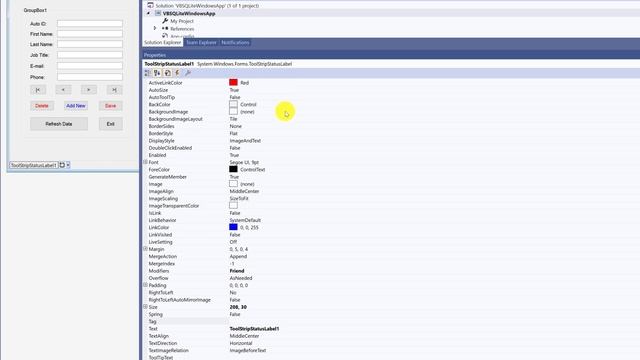Switch to the Solution Explorer tab
This screenshot has width=640, height=360.
(x=162, y=42)
